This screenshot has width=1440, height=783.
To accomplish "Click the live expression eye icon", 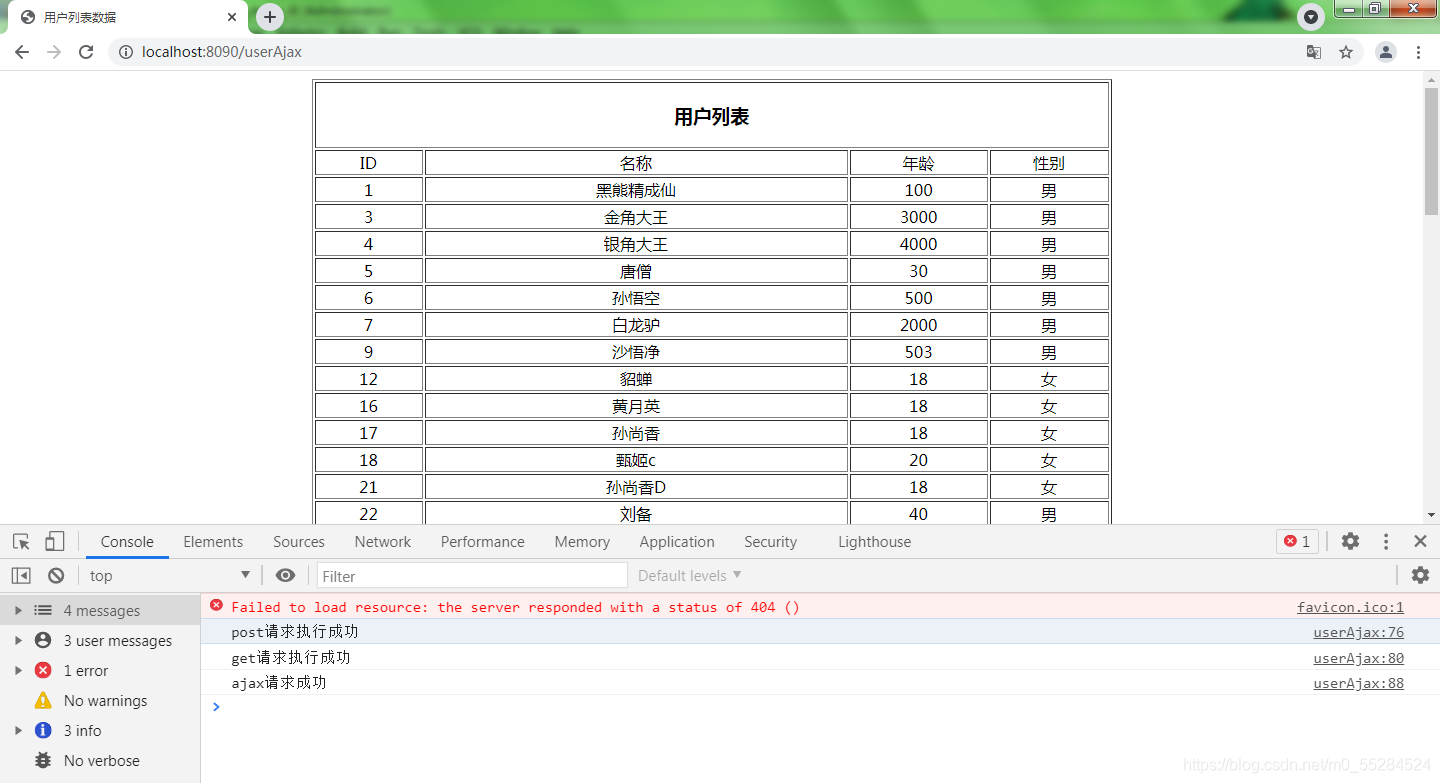I will point(285,575).
